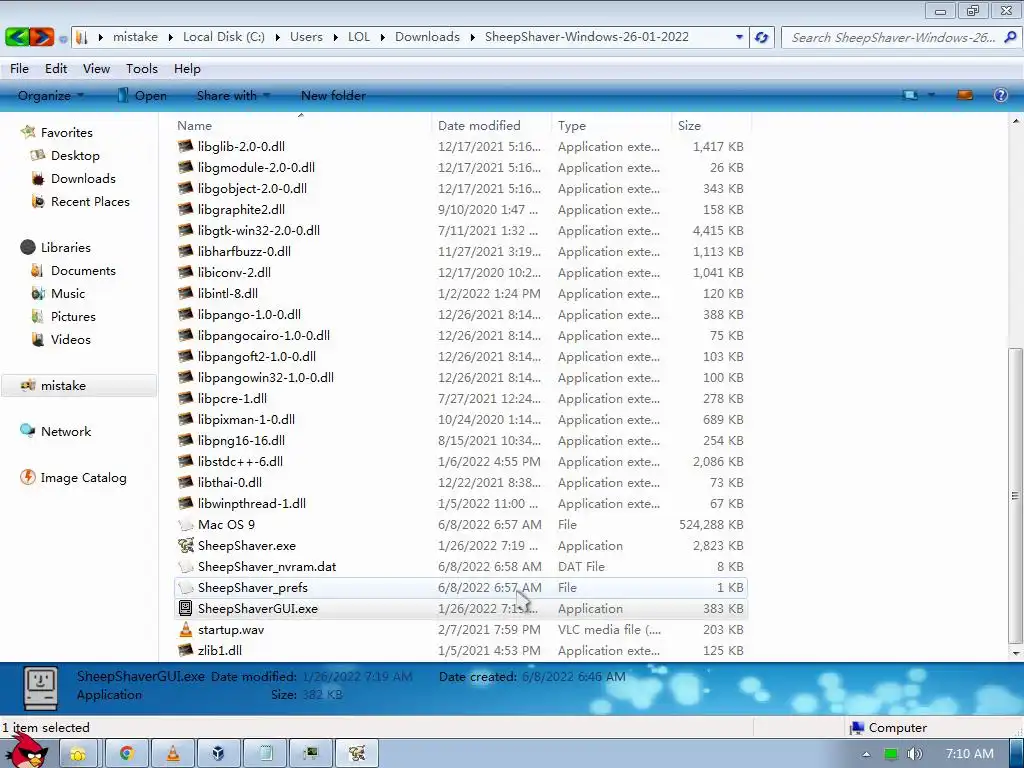This screenshot has width=1024, height=768.
Task: Select the Mac OS 9 file icon
Action: pos(185,524)
